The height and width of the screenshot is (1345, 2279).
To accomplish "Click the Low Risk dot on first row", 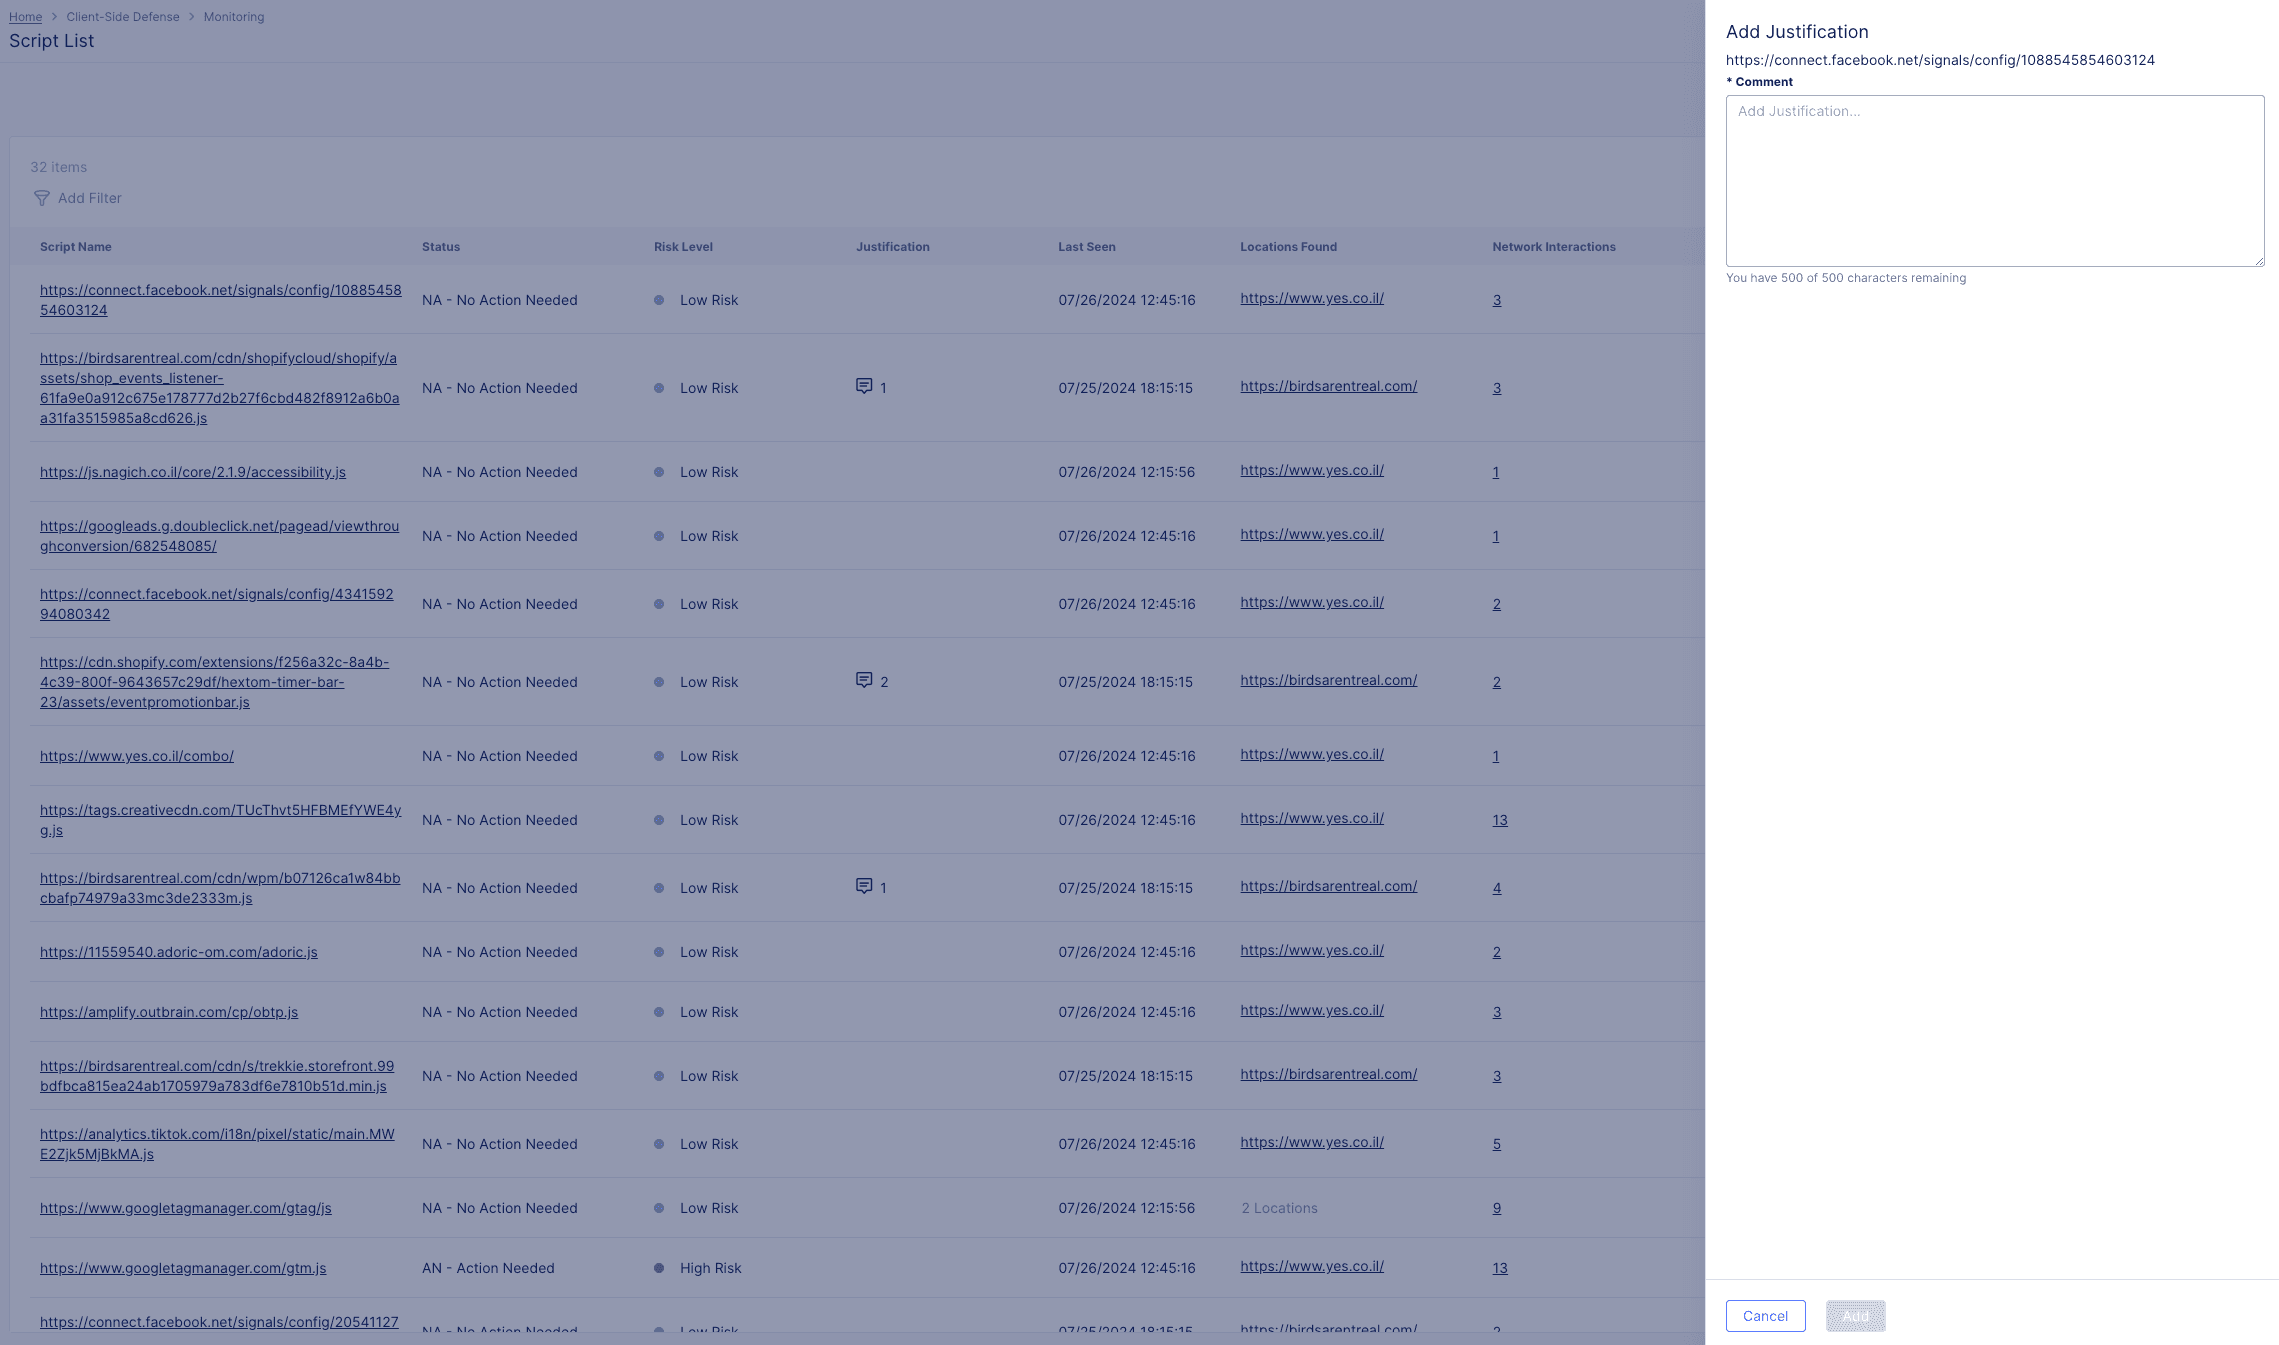I will (659, 300).
